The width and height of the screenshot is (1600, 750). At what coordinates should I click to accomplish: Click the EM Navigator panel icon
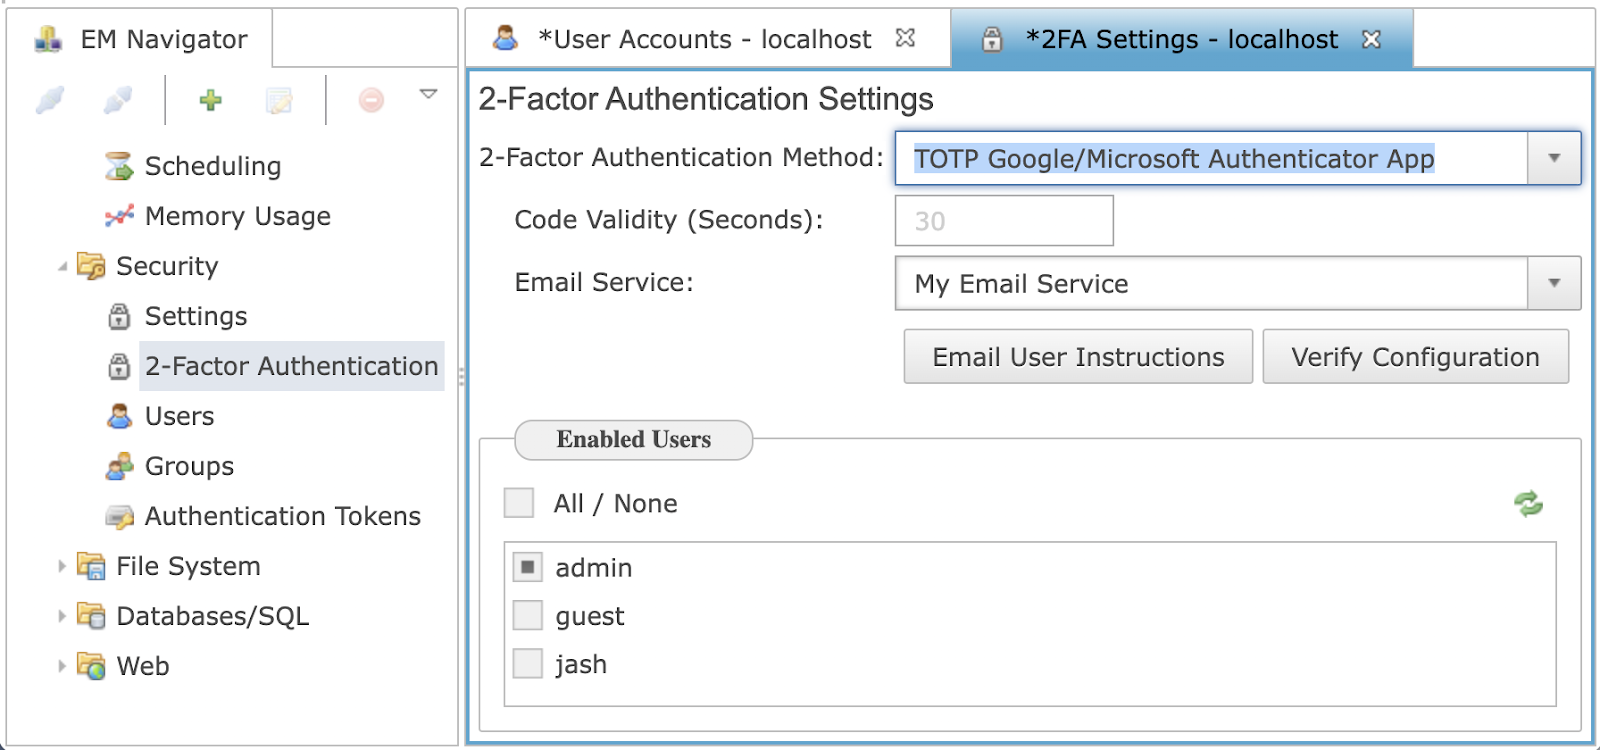click(x=48, y=39)
